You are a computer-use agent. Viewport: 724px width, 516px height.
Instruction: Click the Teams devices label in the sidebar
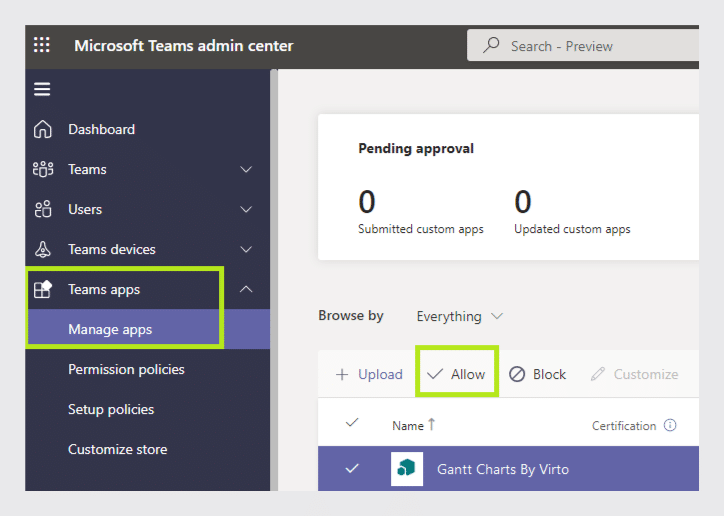pyautogui.click(x=112, y=249)
